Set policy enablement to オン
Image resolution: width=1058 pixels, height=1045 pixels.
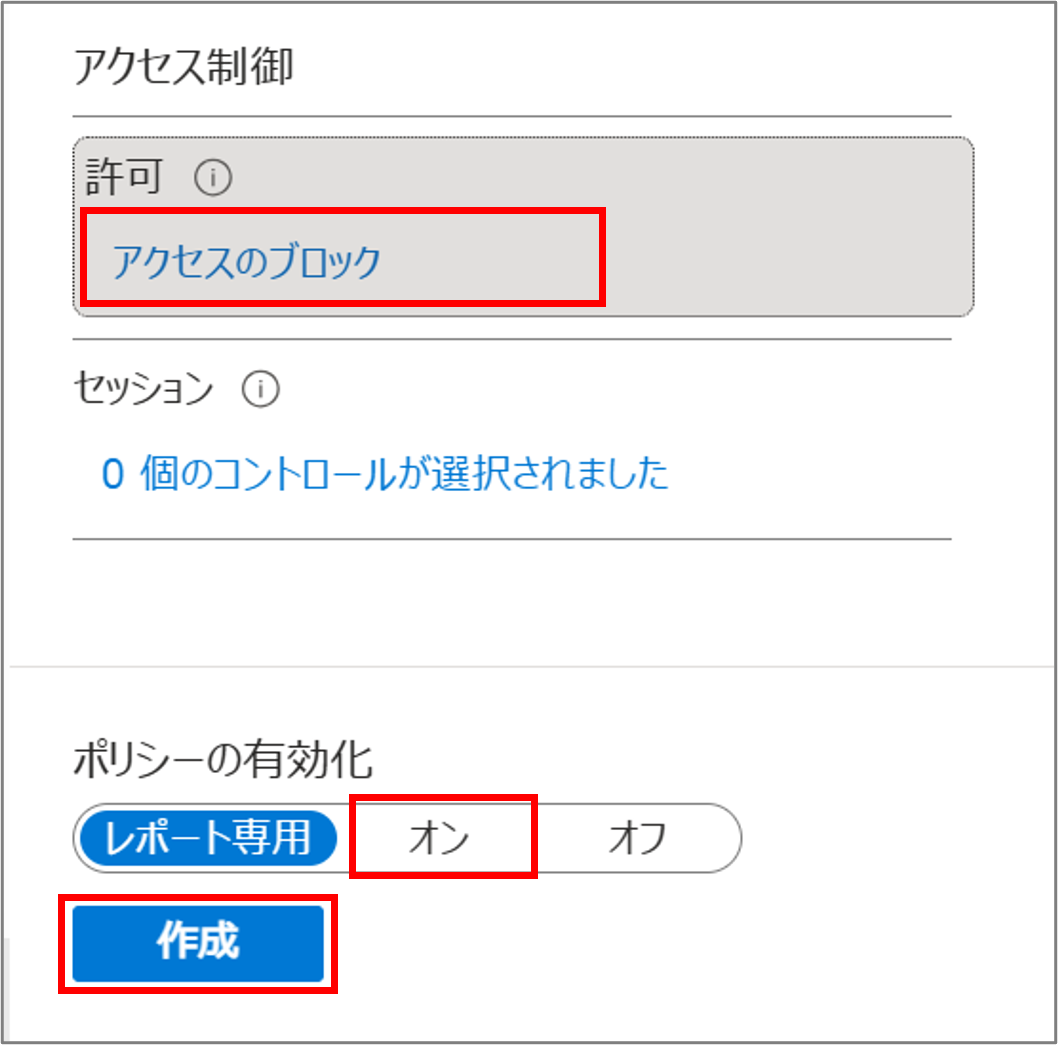click(x=439, y=838)
